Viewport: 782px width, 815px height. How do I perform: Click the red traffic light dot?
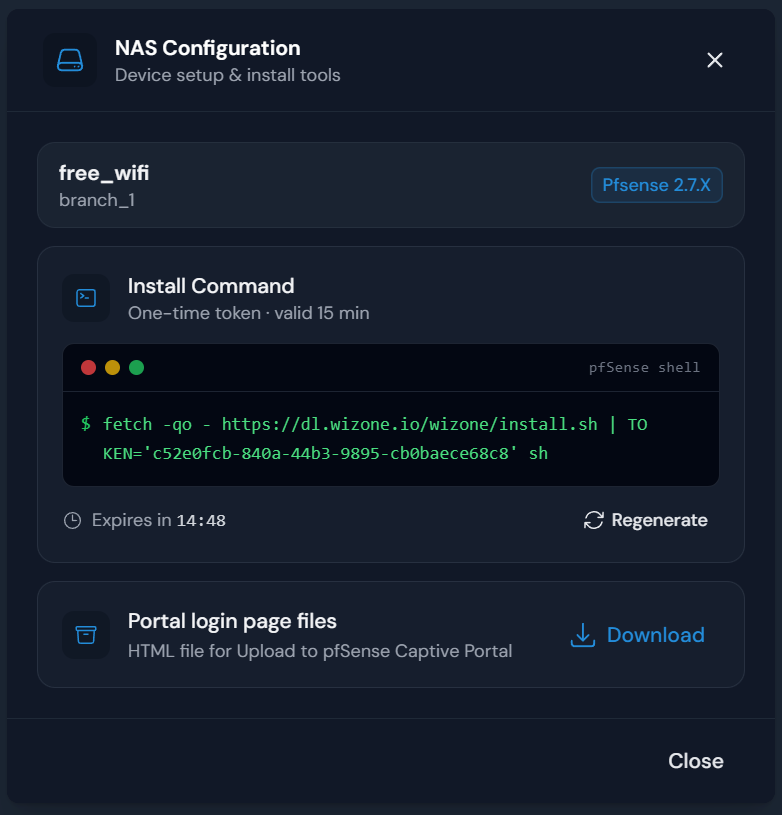(x=88, y=367)
